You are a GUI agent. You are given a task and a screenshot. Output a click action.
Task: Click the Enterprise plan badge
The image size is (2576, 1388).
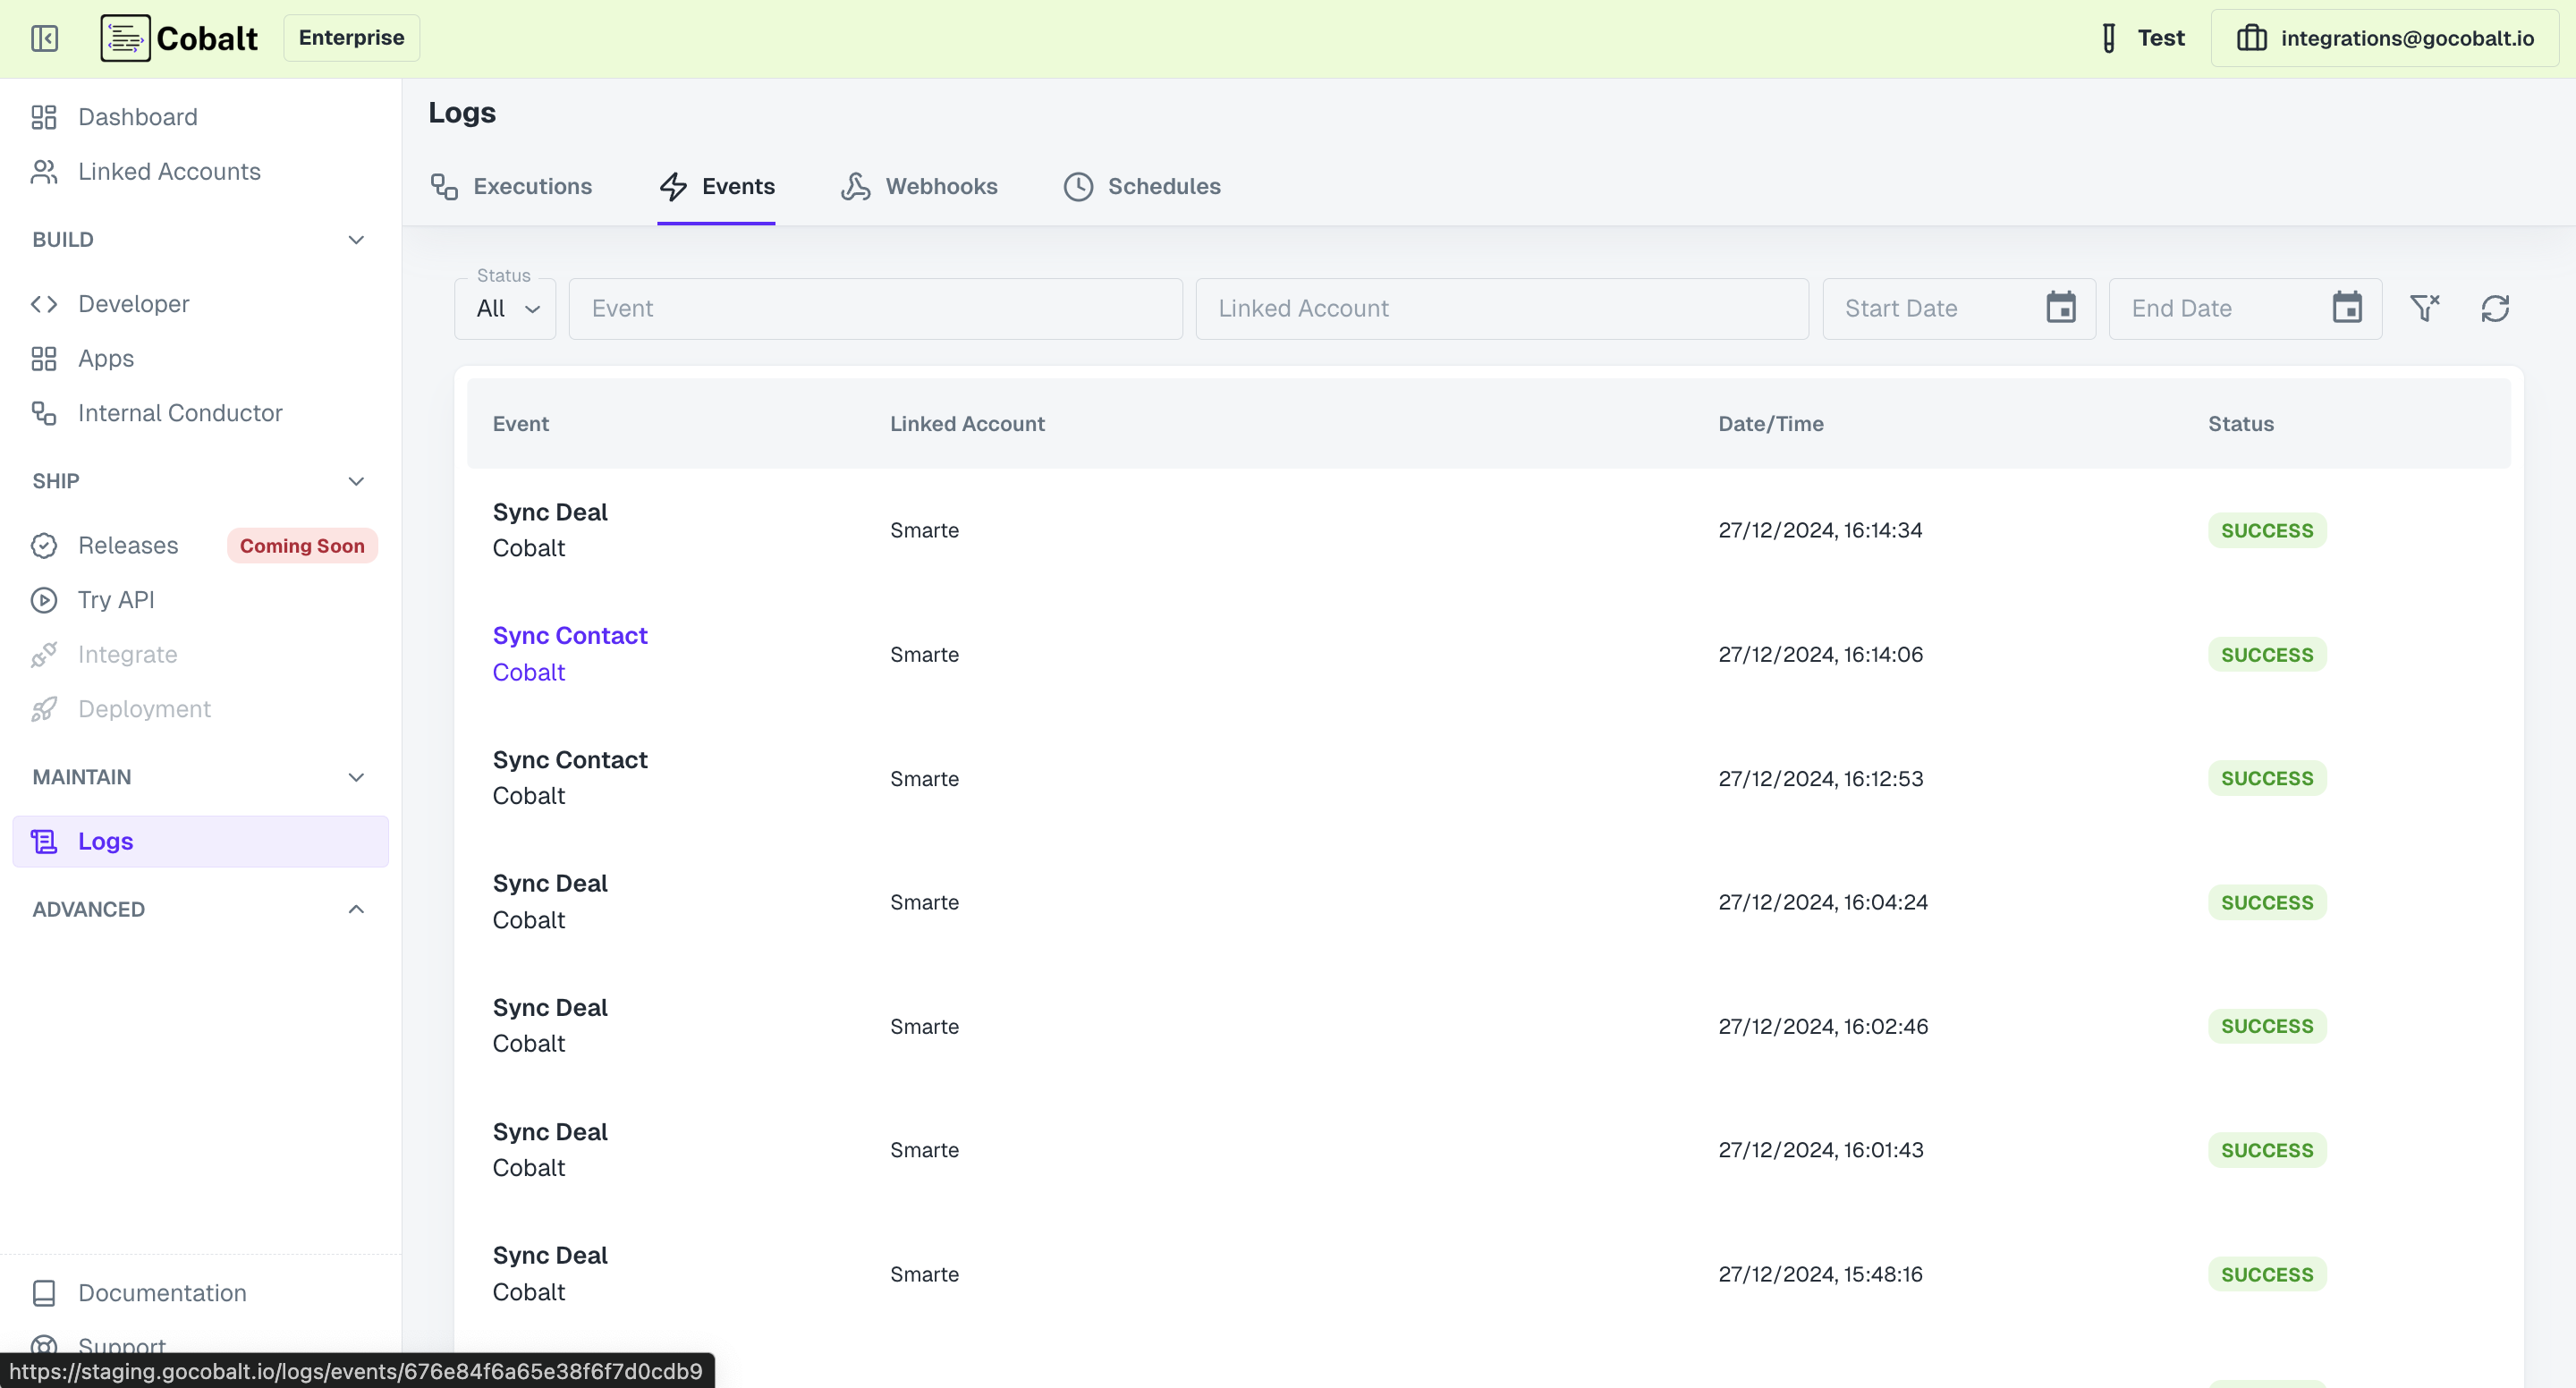(x=350, y=38)
